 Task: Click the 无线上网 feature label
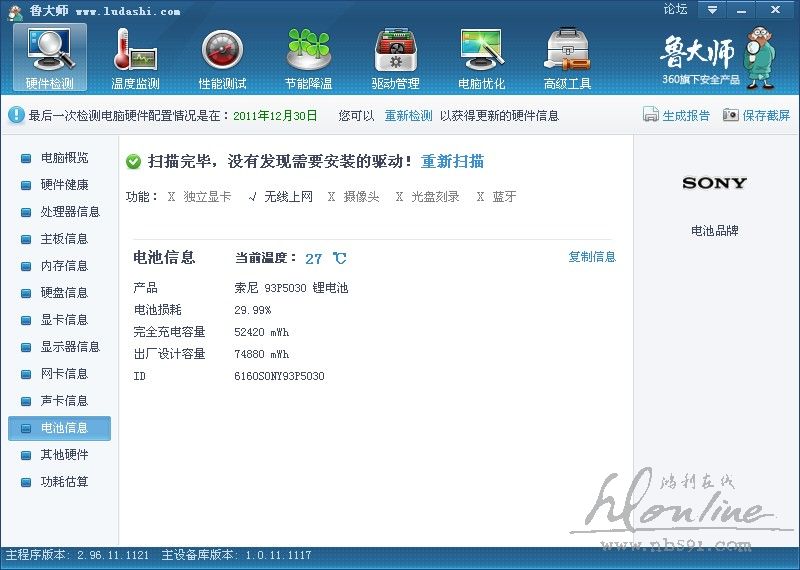click(x=288, y=196)
